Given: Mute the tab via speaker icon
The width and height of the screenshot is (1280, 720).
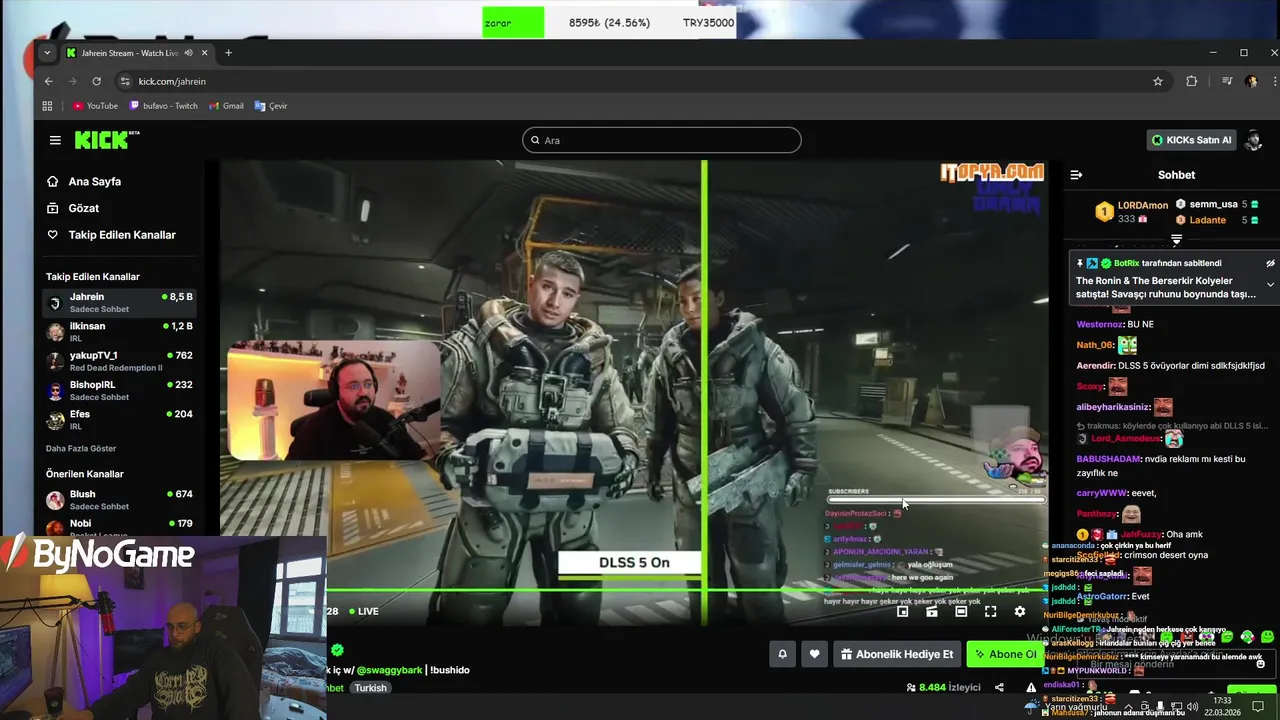Looking at the screenshot, I should [x=188, y=53].
